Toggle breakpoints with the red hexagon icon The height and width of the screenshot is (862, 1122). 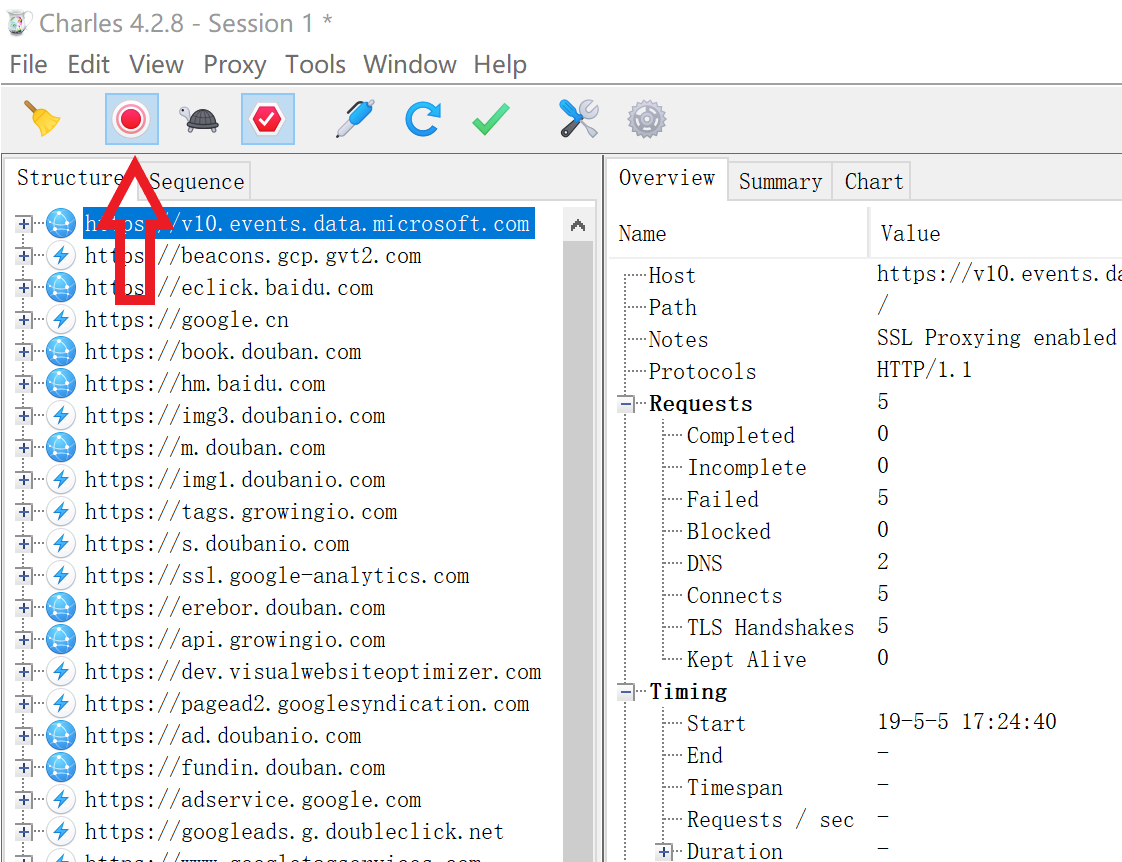click(267, 119)
